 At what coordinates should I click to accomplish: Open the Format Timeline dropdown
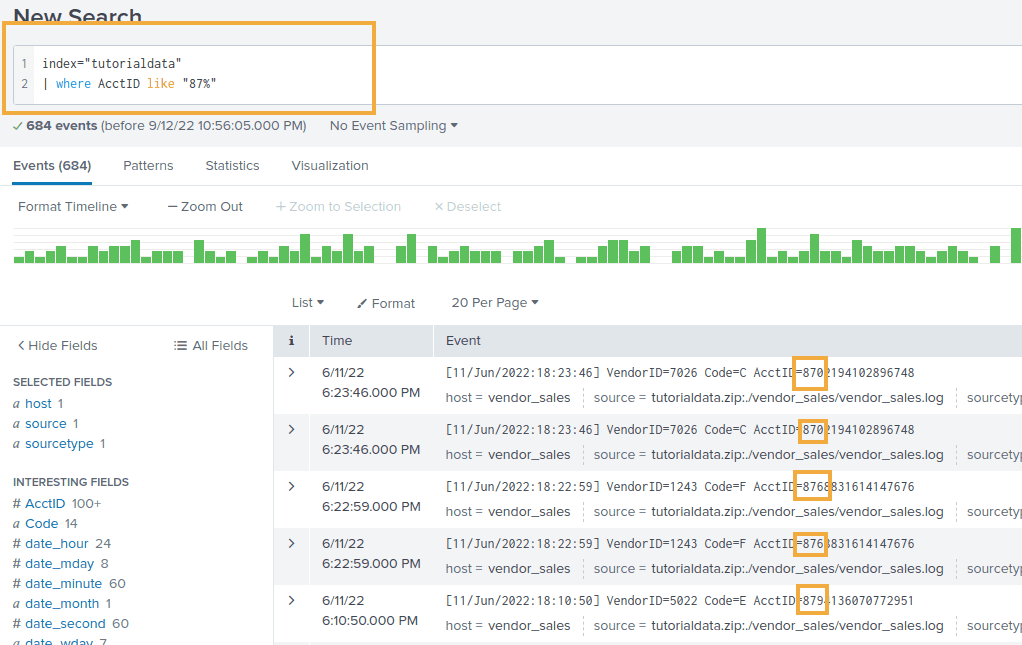(x=72, y=206)
